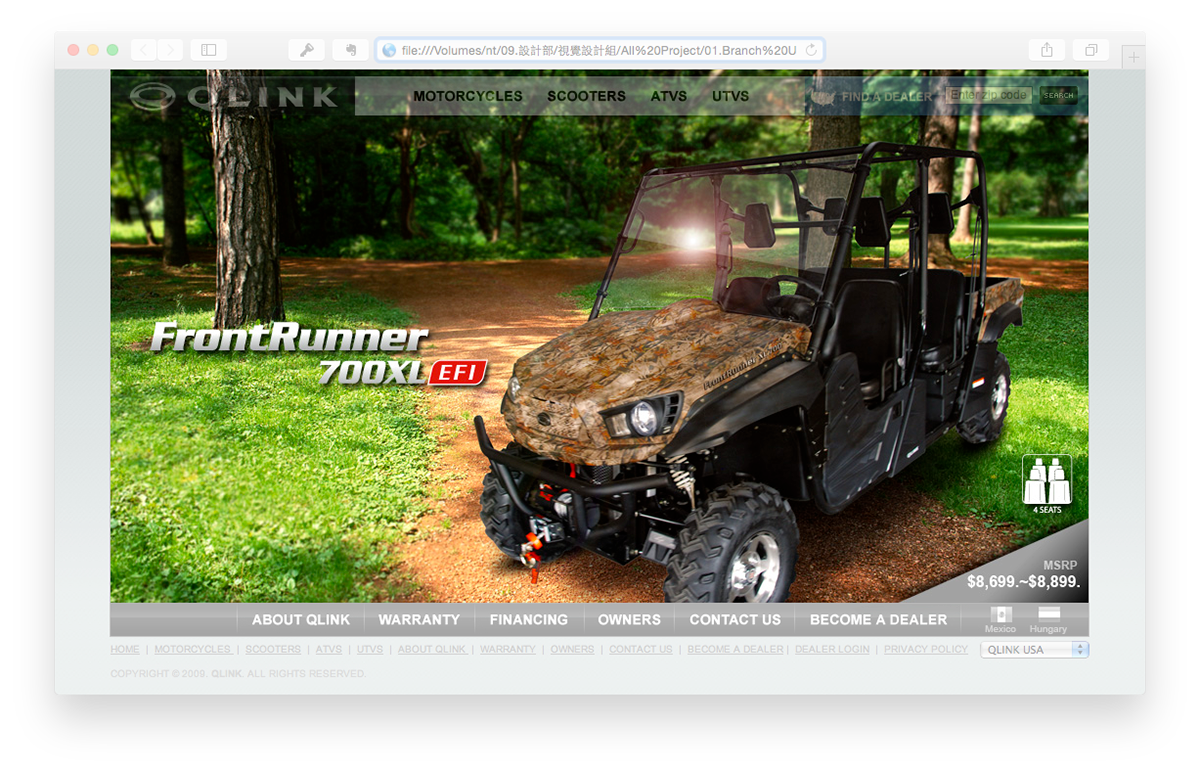Open the ATVs menu
Screen dimensions: 1200x773
(669, 97)
